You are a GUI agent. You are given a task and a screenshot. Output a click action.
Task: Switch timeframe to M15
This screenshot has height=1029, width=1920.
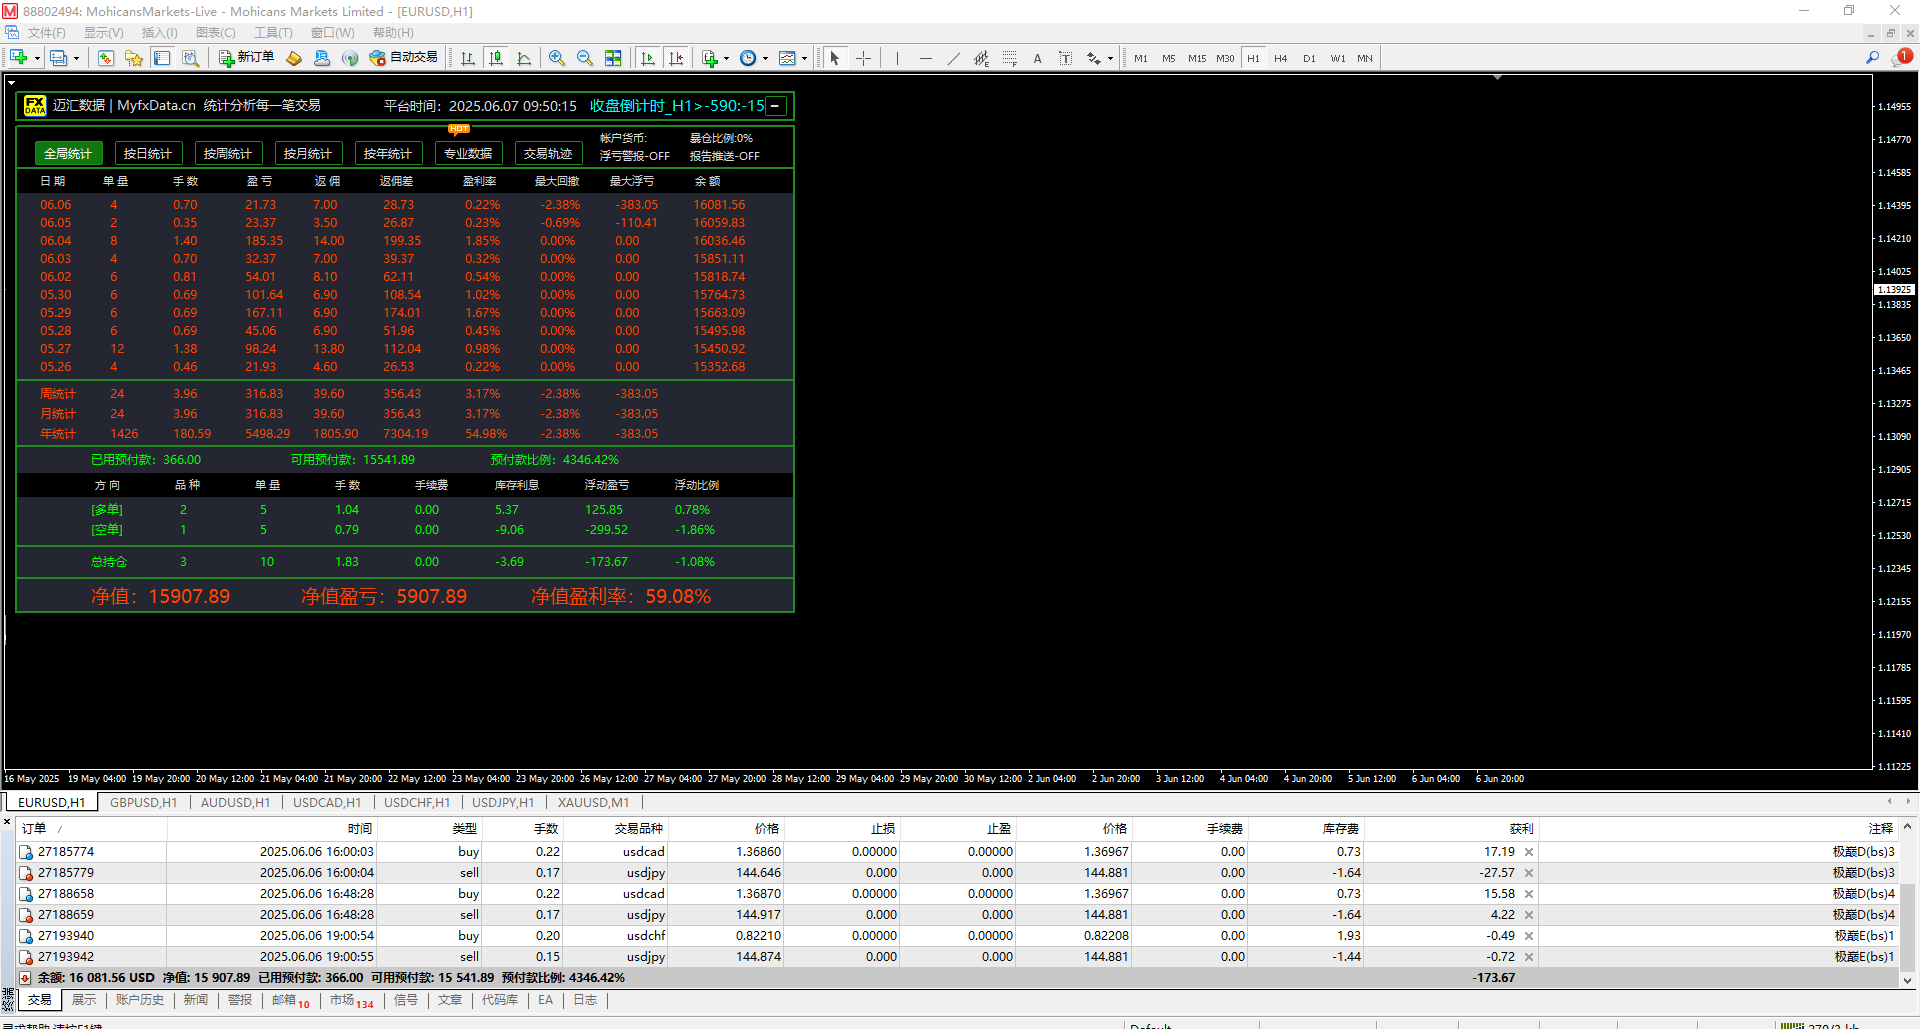click(1197, 58)
